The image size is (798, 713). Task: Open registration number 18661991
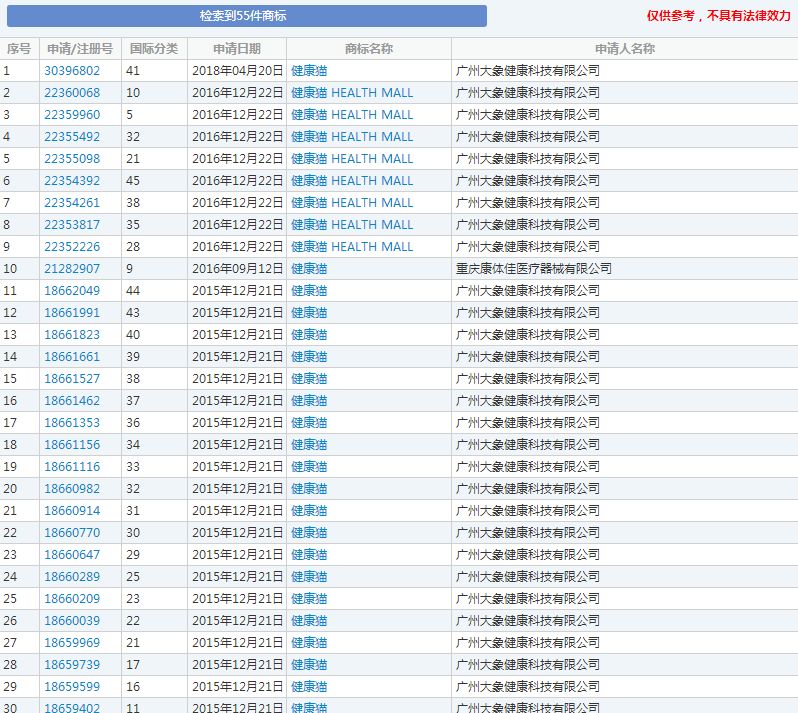pos(72,312)
